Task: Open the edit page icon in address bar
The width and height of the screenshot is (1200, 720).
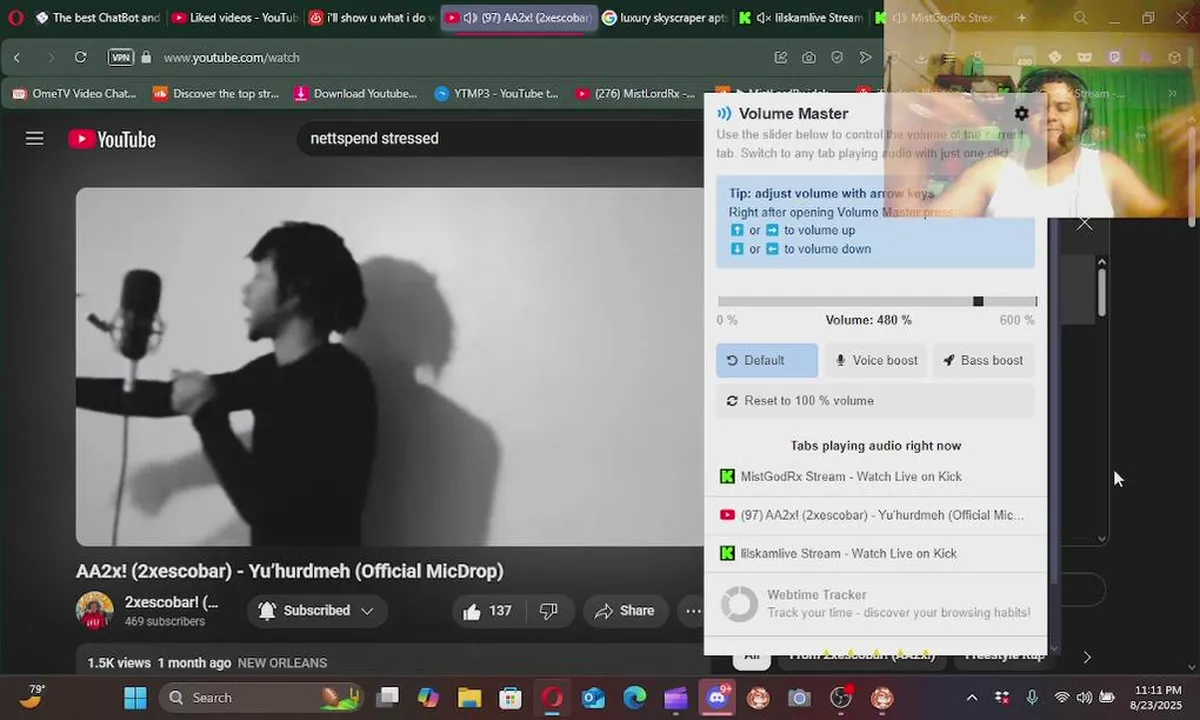Action: click(x=780, y=57)
